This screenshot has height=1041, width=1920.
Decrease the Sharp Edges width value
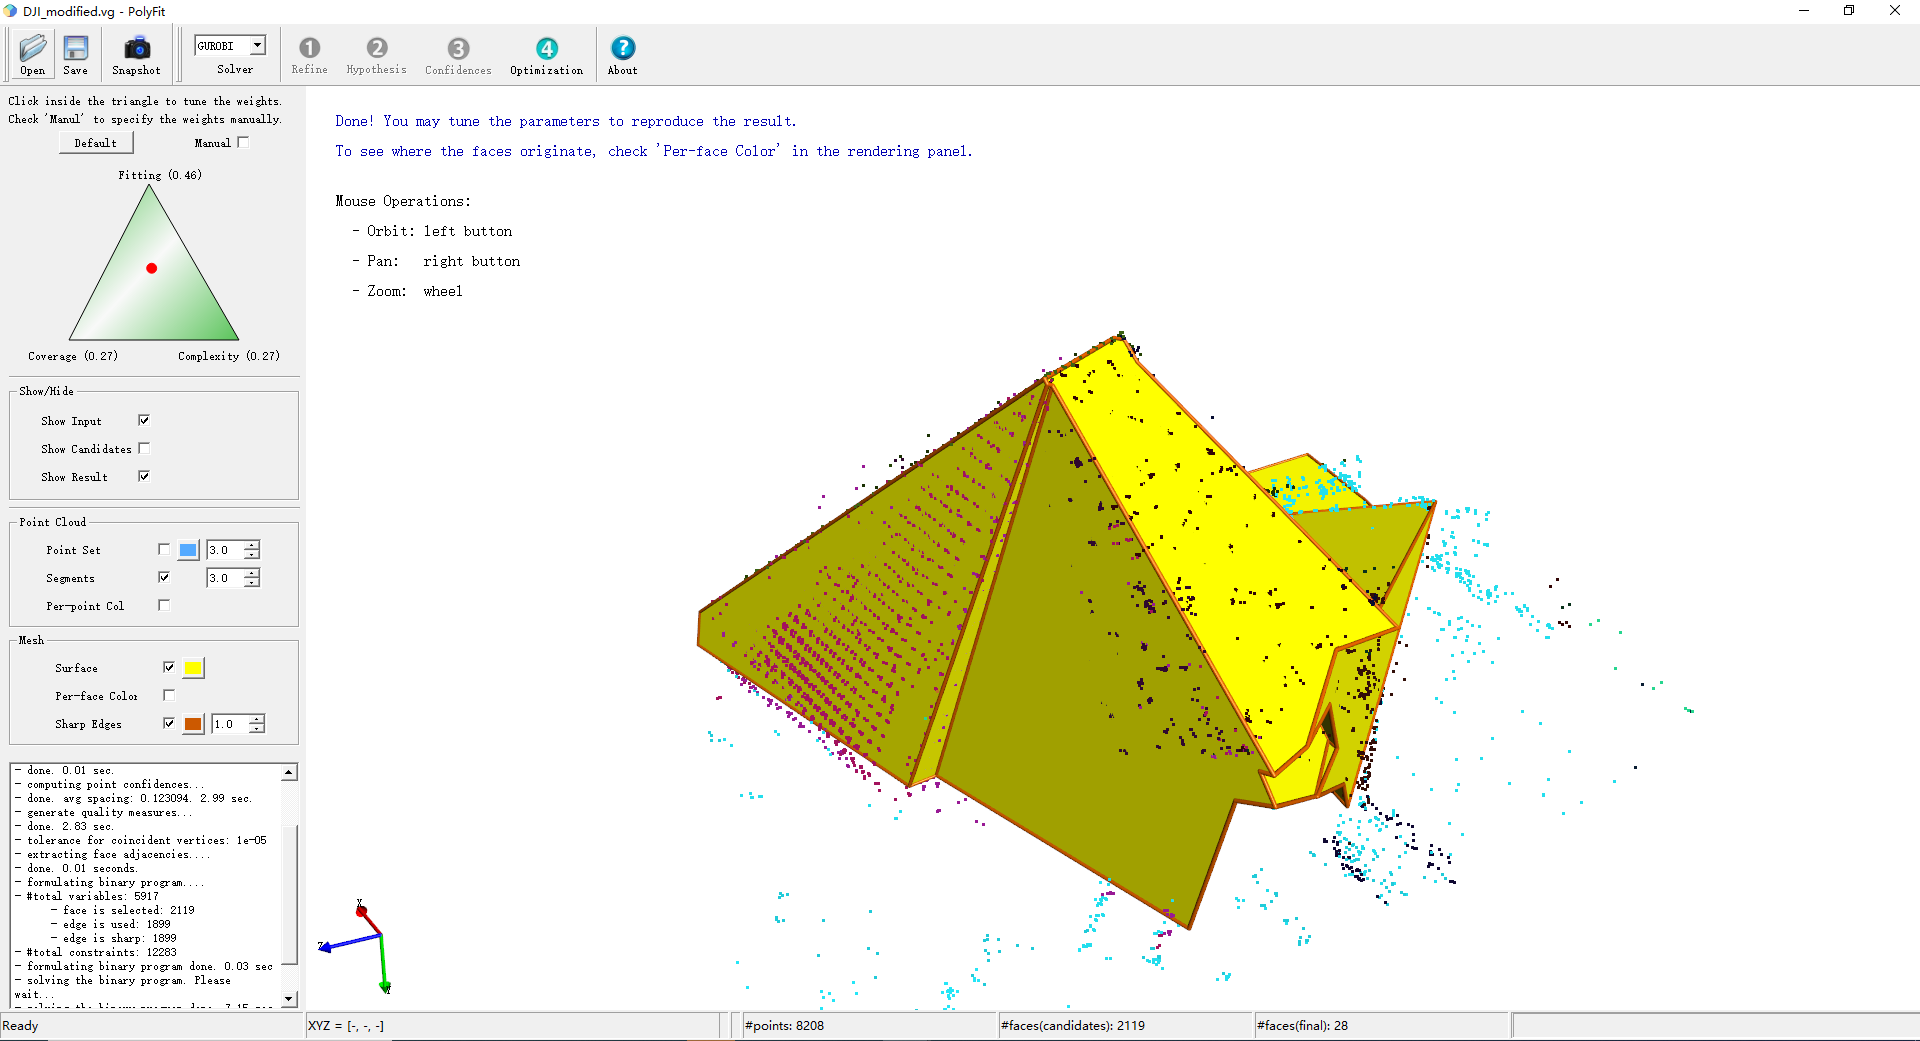click(x=257, y=729)
